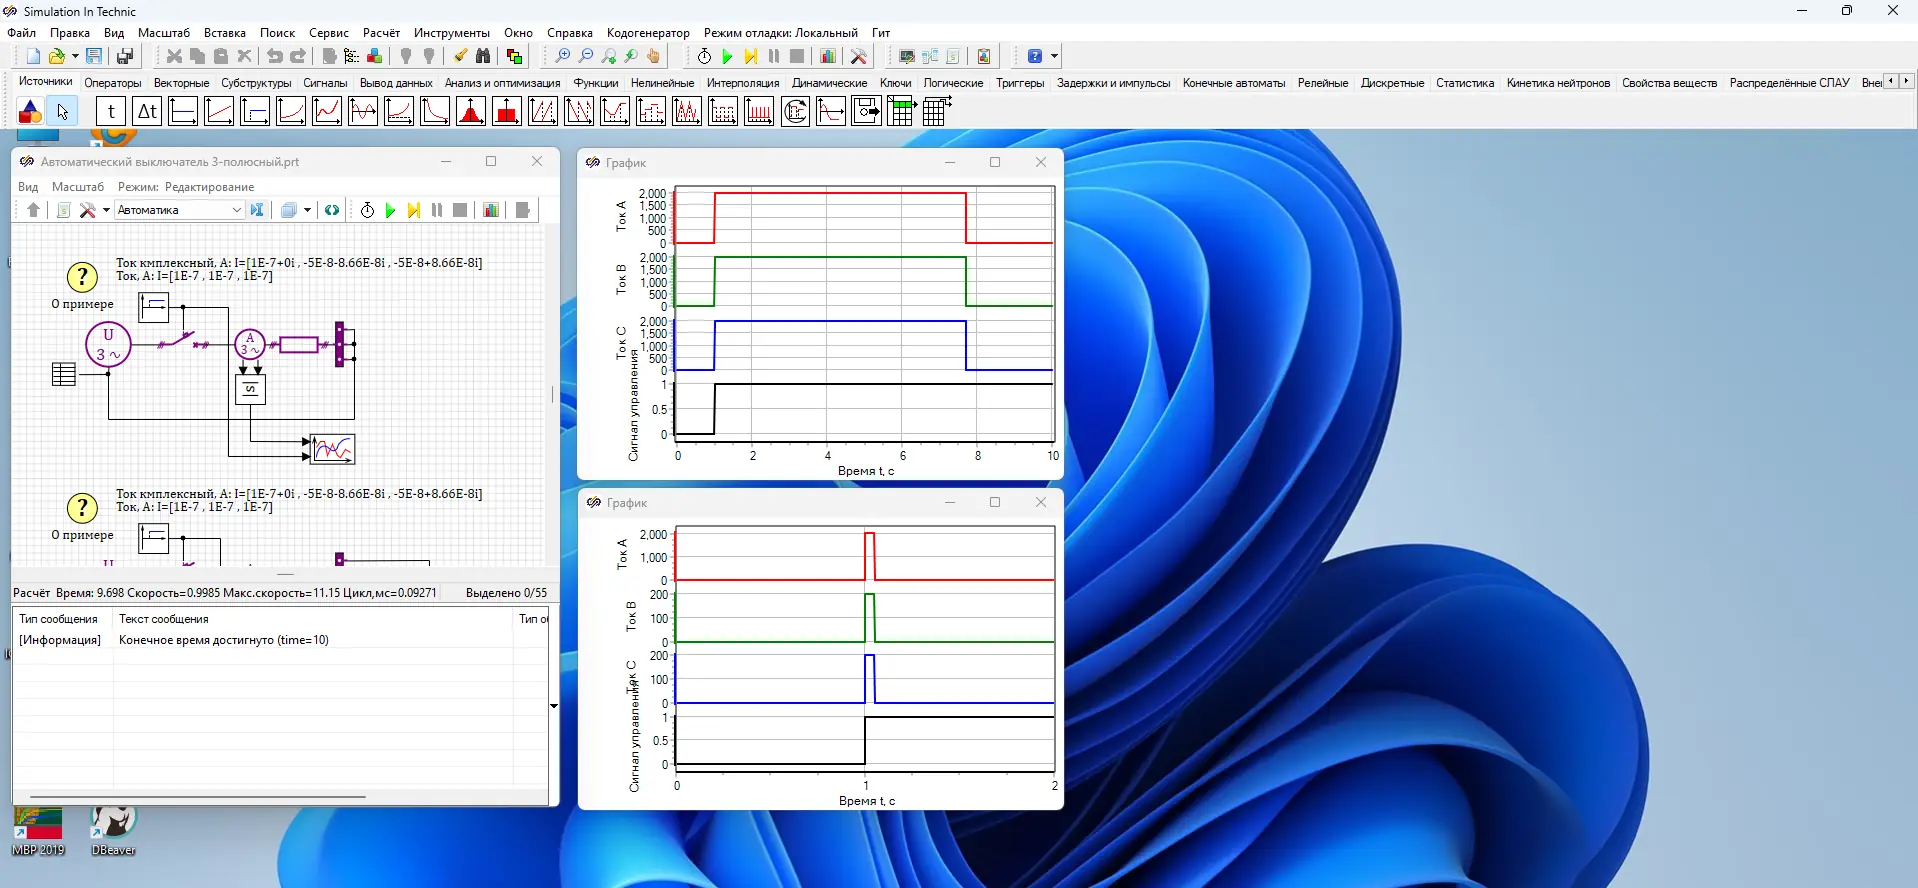Click the binoculars Find icon
This screenshot has height=888, width=1918.
(483, 57)
